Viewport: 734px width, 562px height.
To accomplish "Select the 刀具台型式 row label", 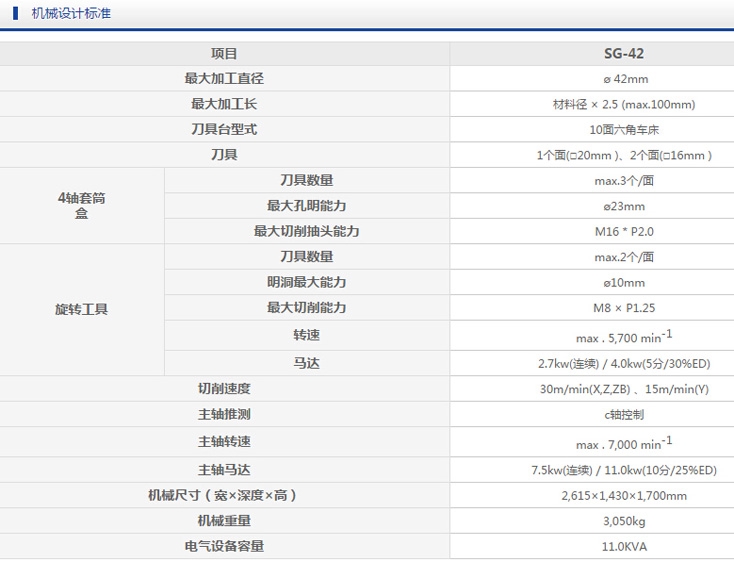I will pos(224,130).
